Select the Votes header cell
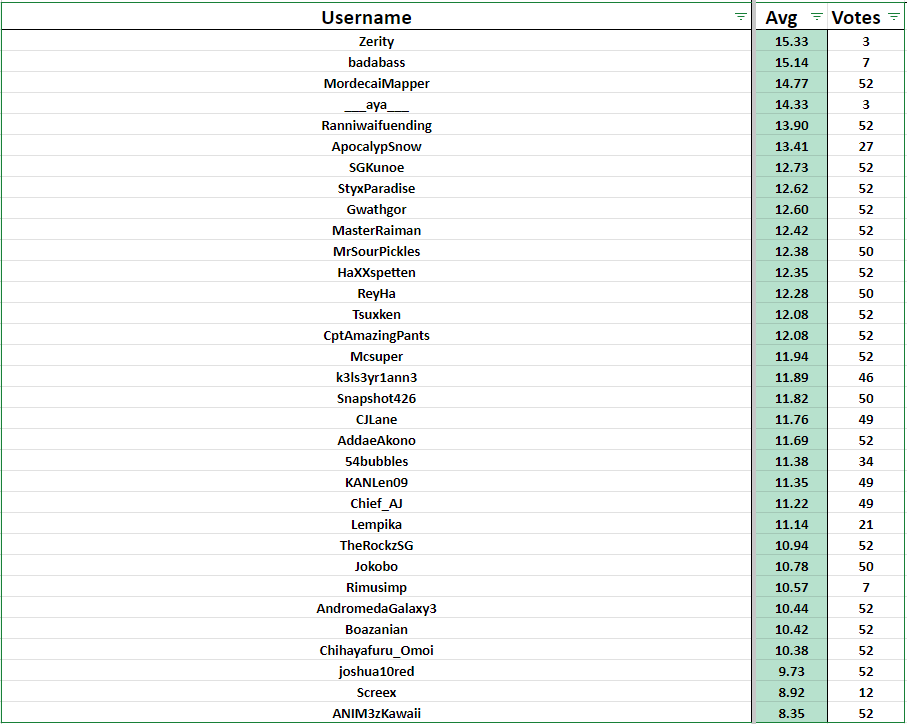Screen dimensions: 907x724 (856, 17)
